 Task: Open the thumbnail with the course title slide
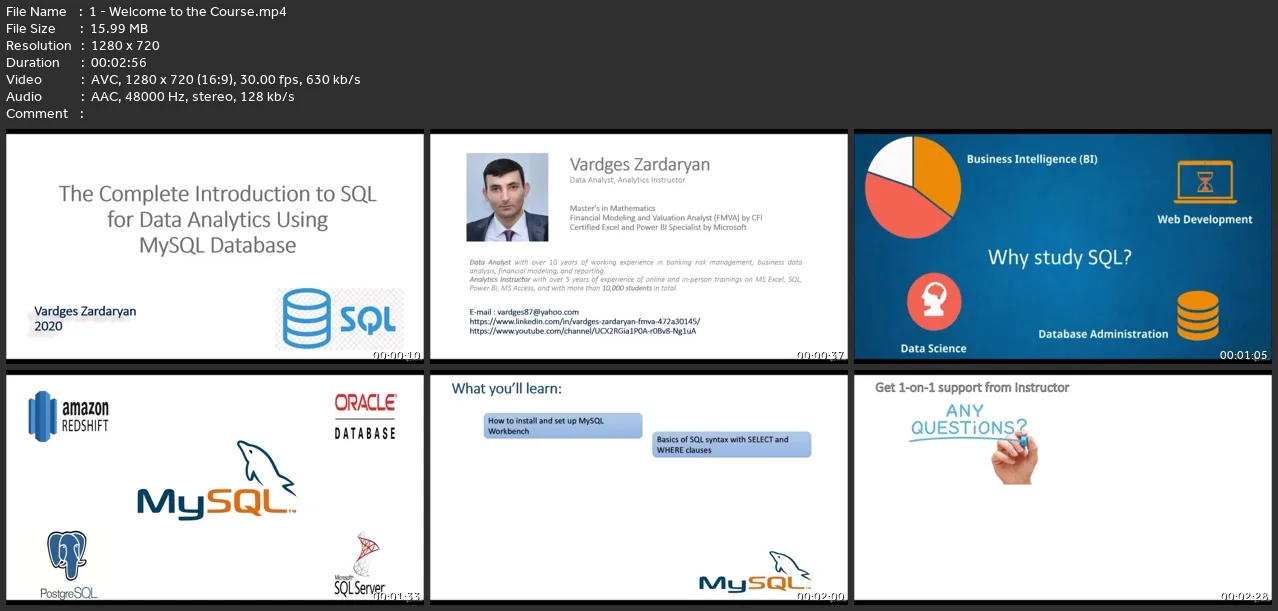(x=215, y=247)
